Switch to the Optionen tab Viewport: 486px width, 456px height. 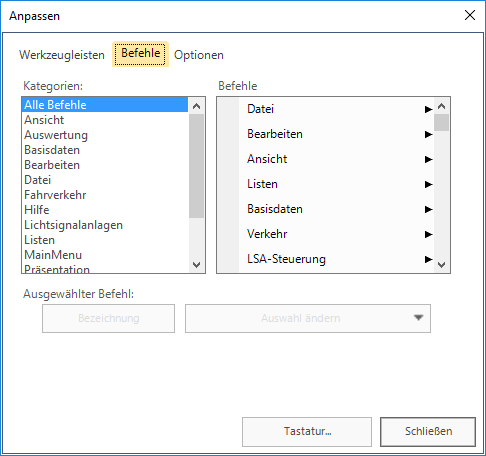199,55
